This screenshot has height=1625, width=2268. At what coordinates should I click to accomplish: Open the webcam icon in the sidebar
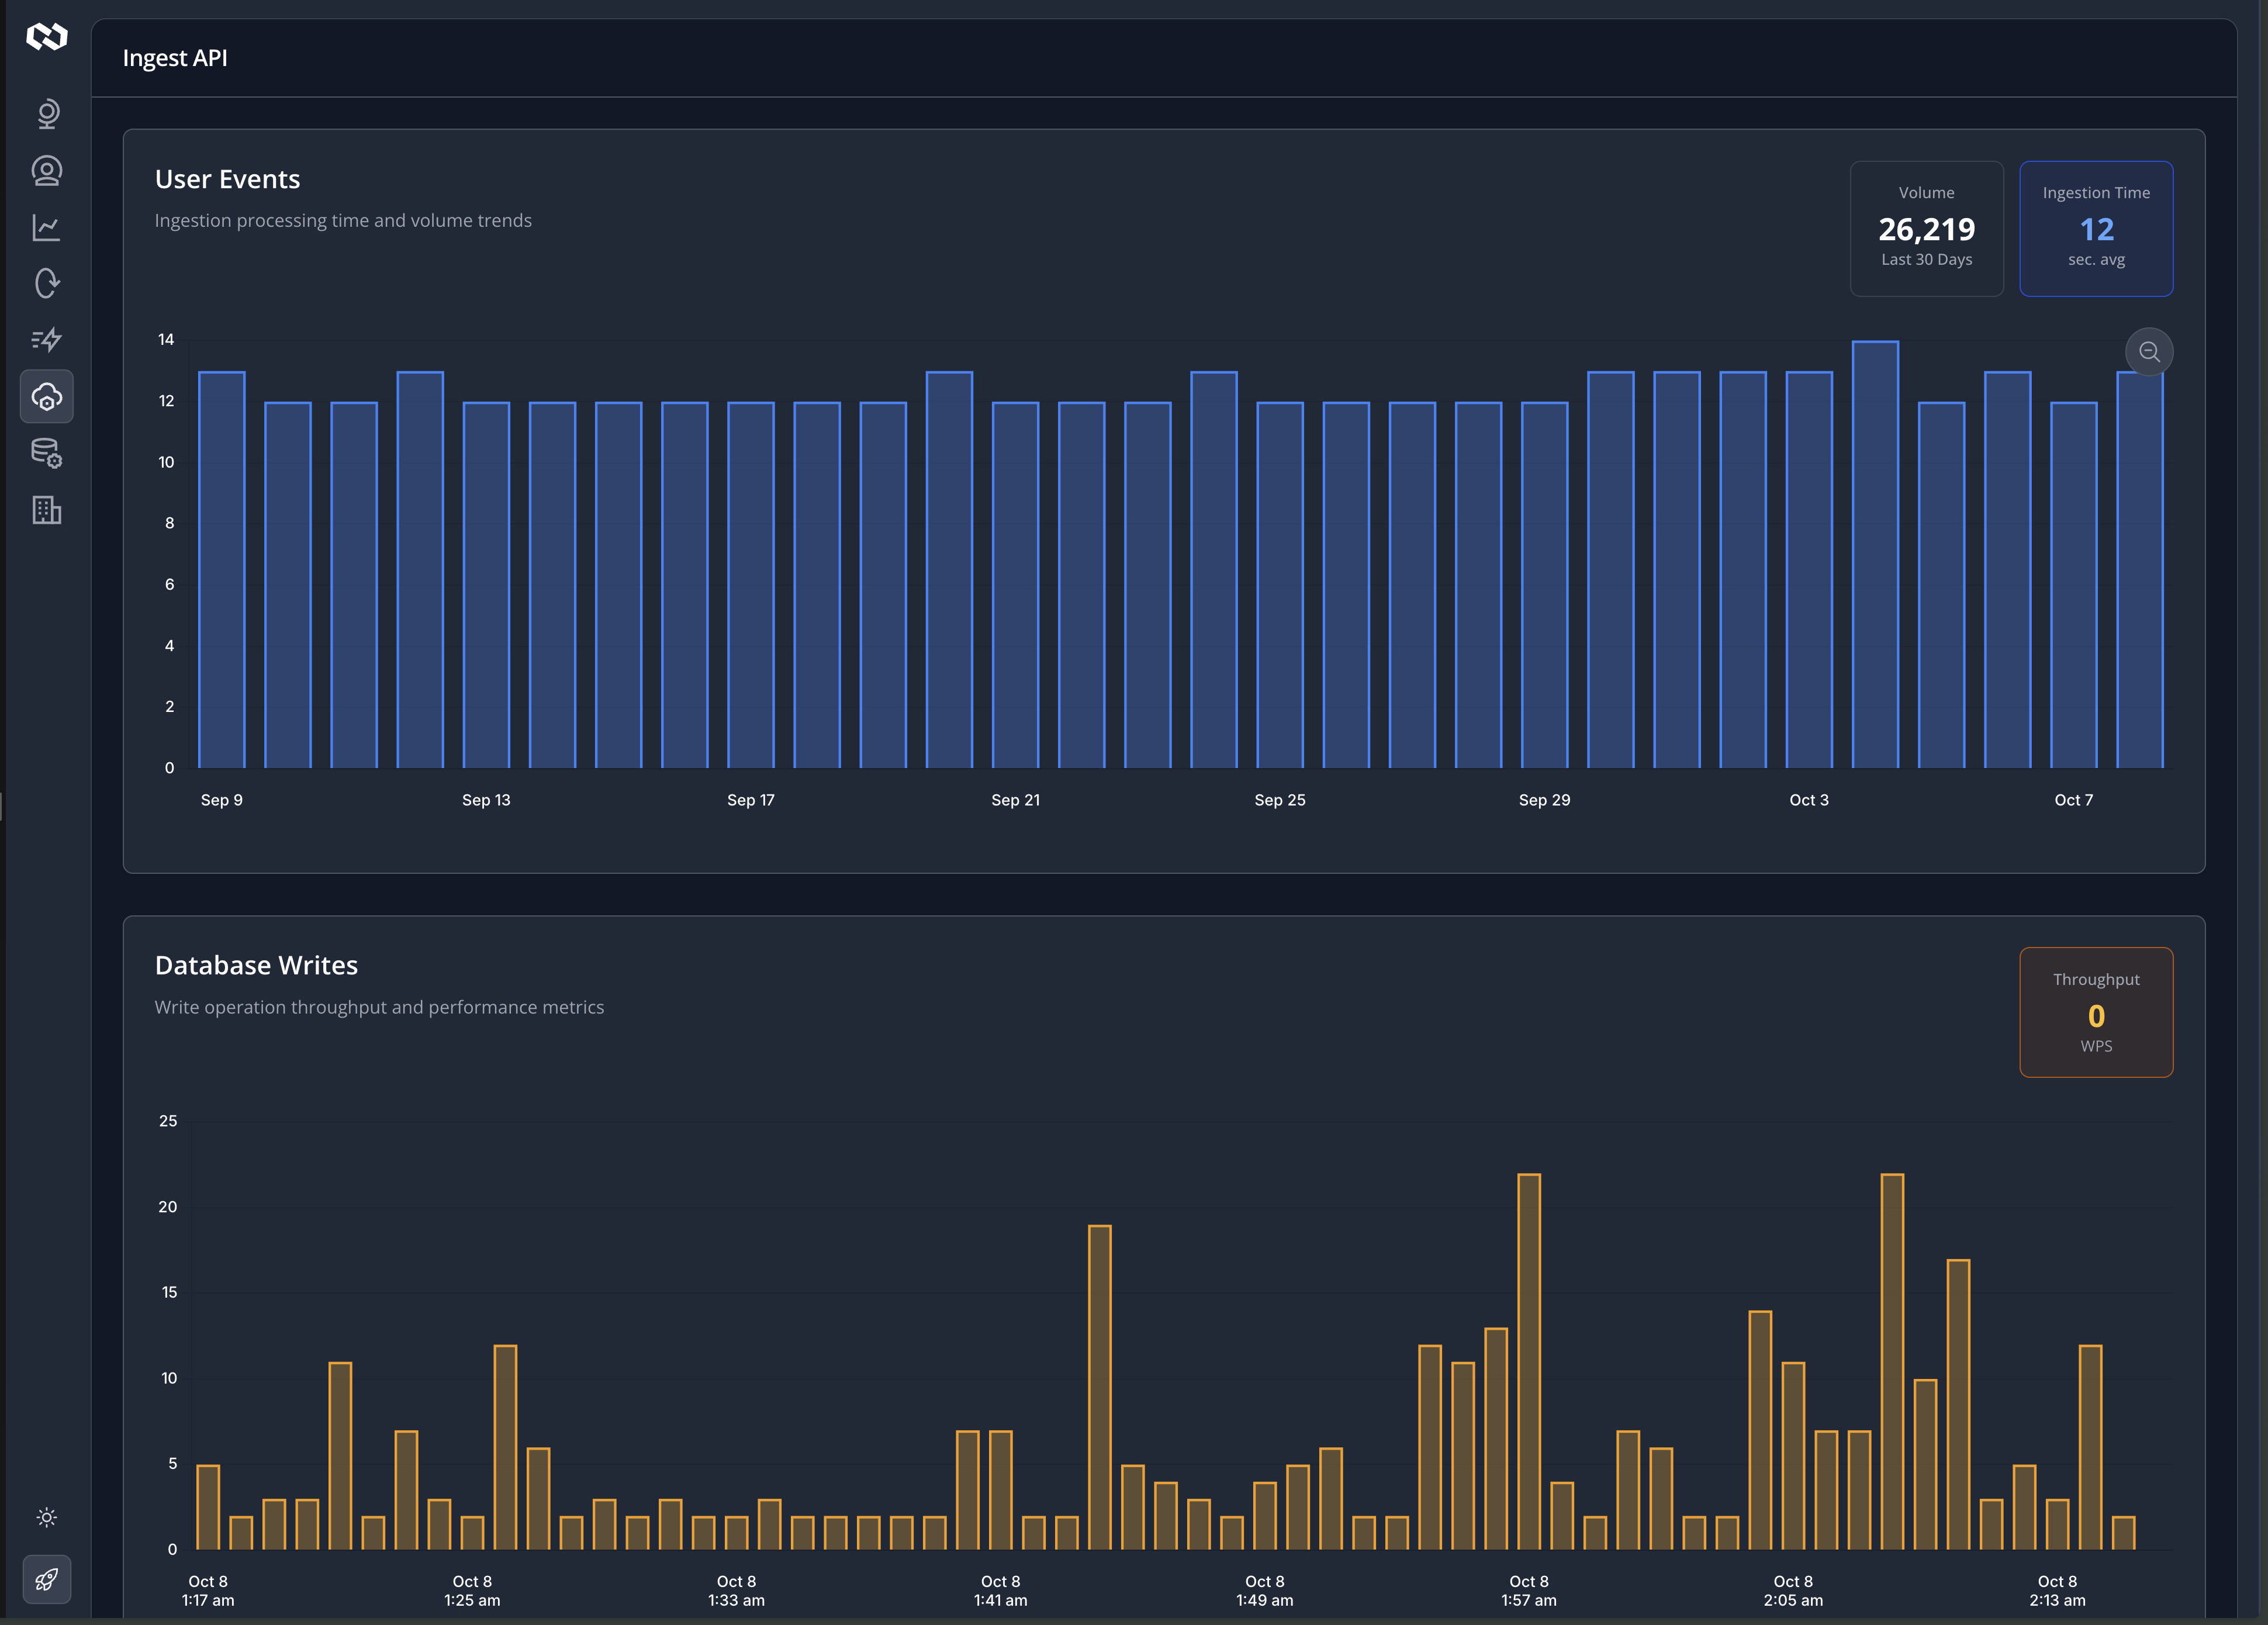pos(47,114)
